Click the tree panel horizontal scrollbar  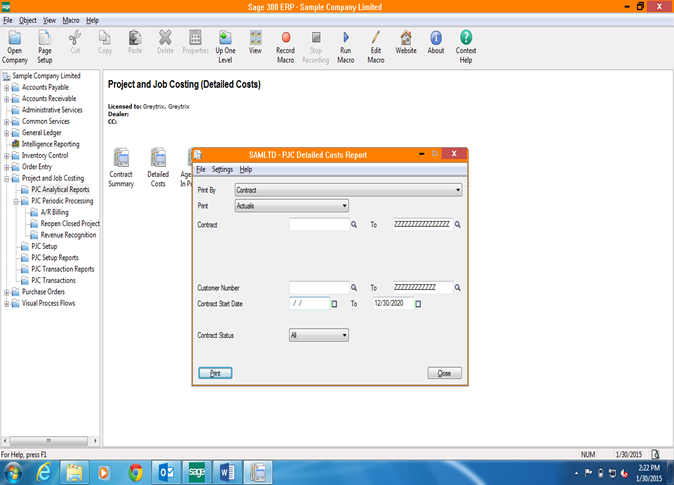49,441
